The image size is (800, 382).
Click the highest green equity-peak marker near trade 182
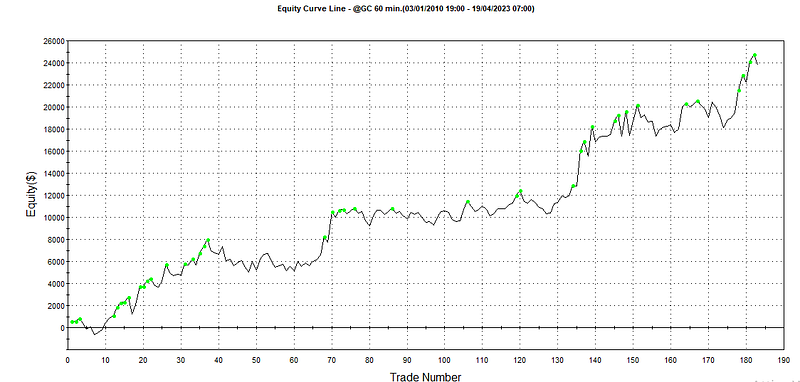(755, 55)
